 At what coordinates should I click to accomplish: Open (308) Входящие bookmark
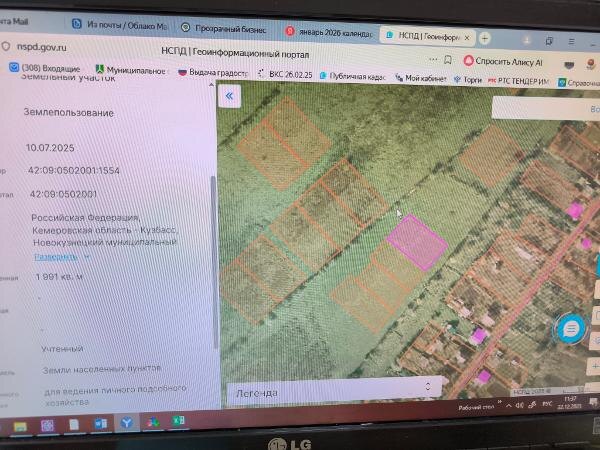(x=45, y=68)
